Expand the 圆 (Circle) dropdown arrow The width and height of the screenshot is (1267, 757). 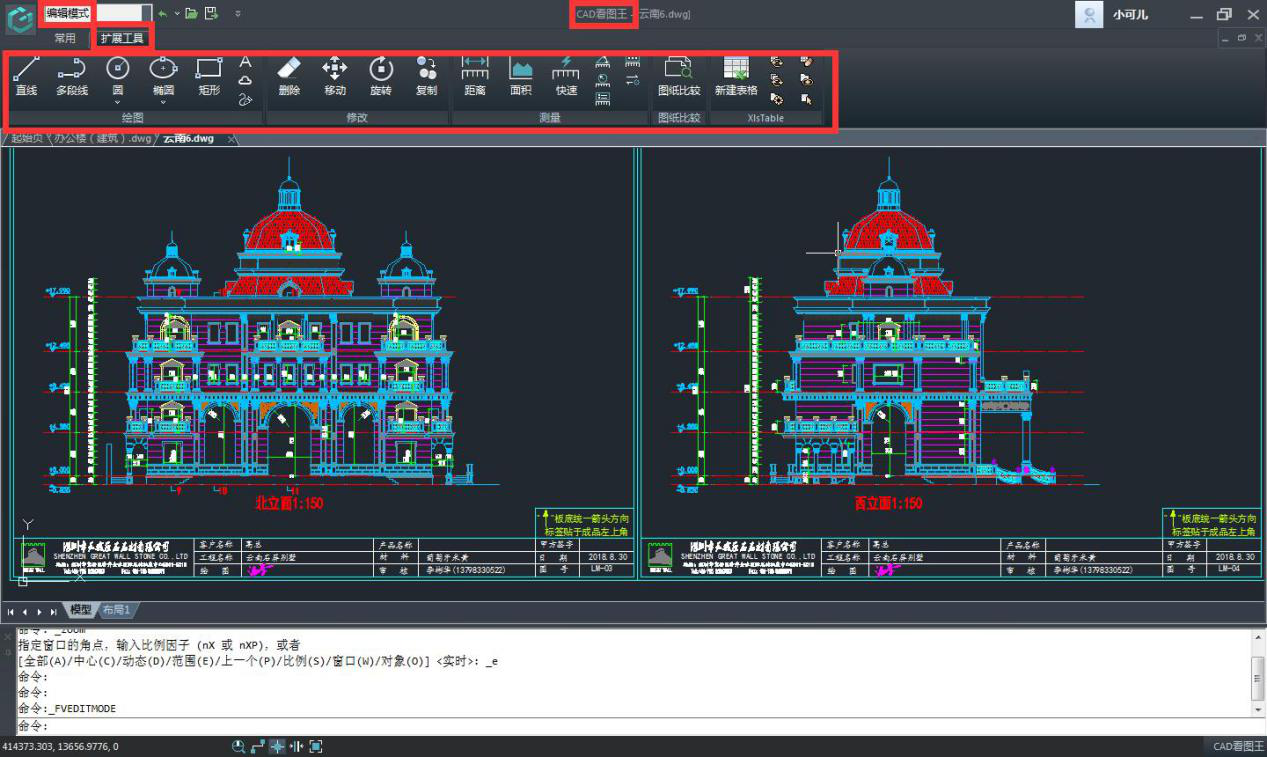pyautogui.click(x=118, y=101)
